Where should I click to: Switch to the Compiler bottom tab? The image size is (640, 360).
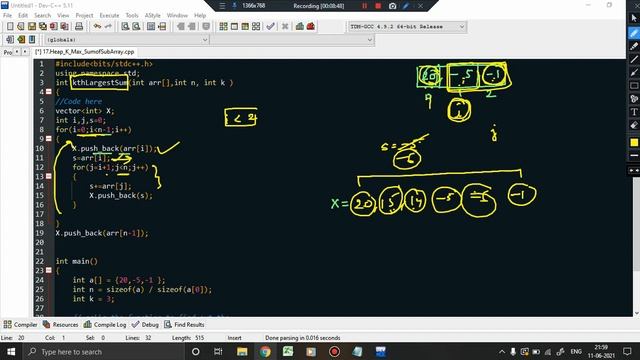click(x=20, y=324)
